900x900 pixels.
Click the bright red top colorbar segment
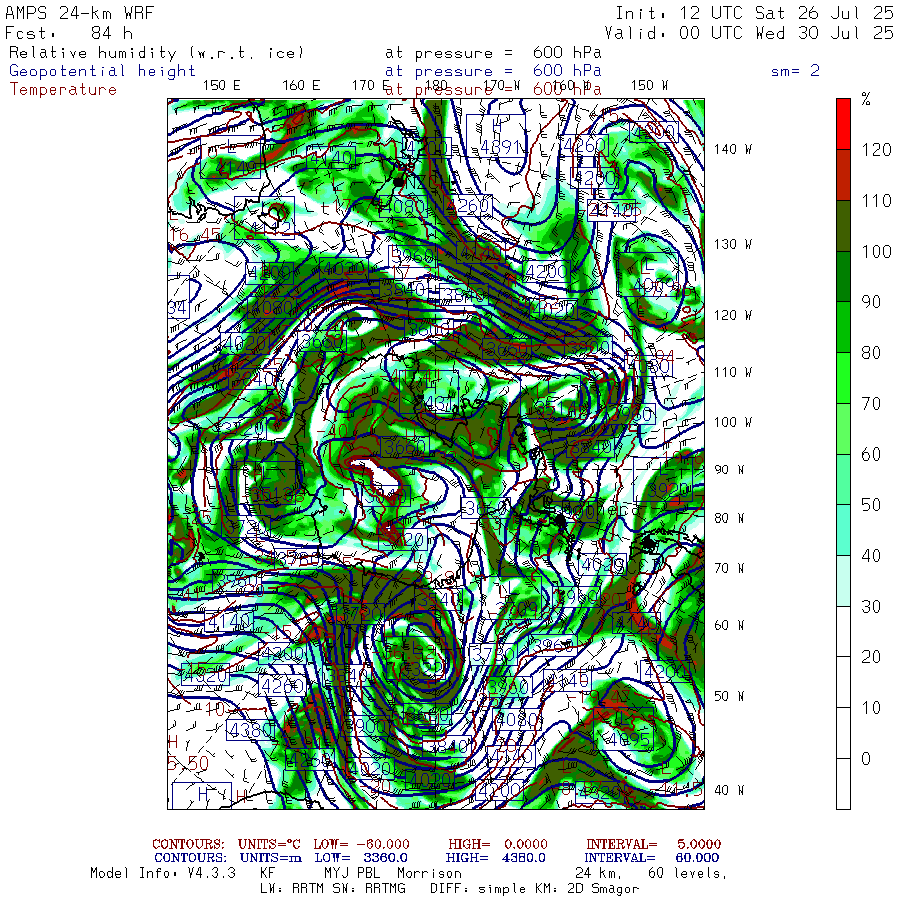click(x=843, y=124)
